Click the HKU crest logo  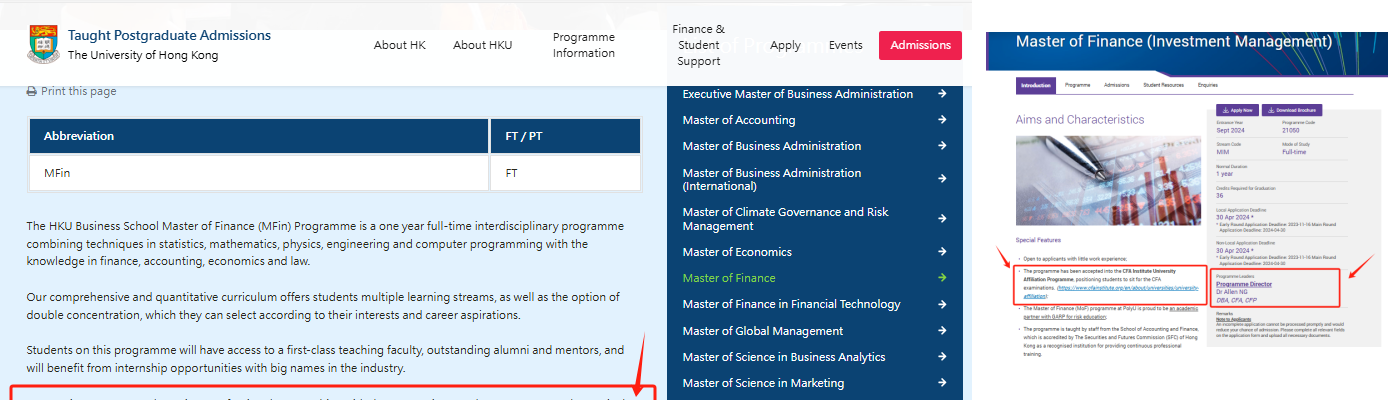click(43, 44)
